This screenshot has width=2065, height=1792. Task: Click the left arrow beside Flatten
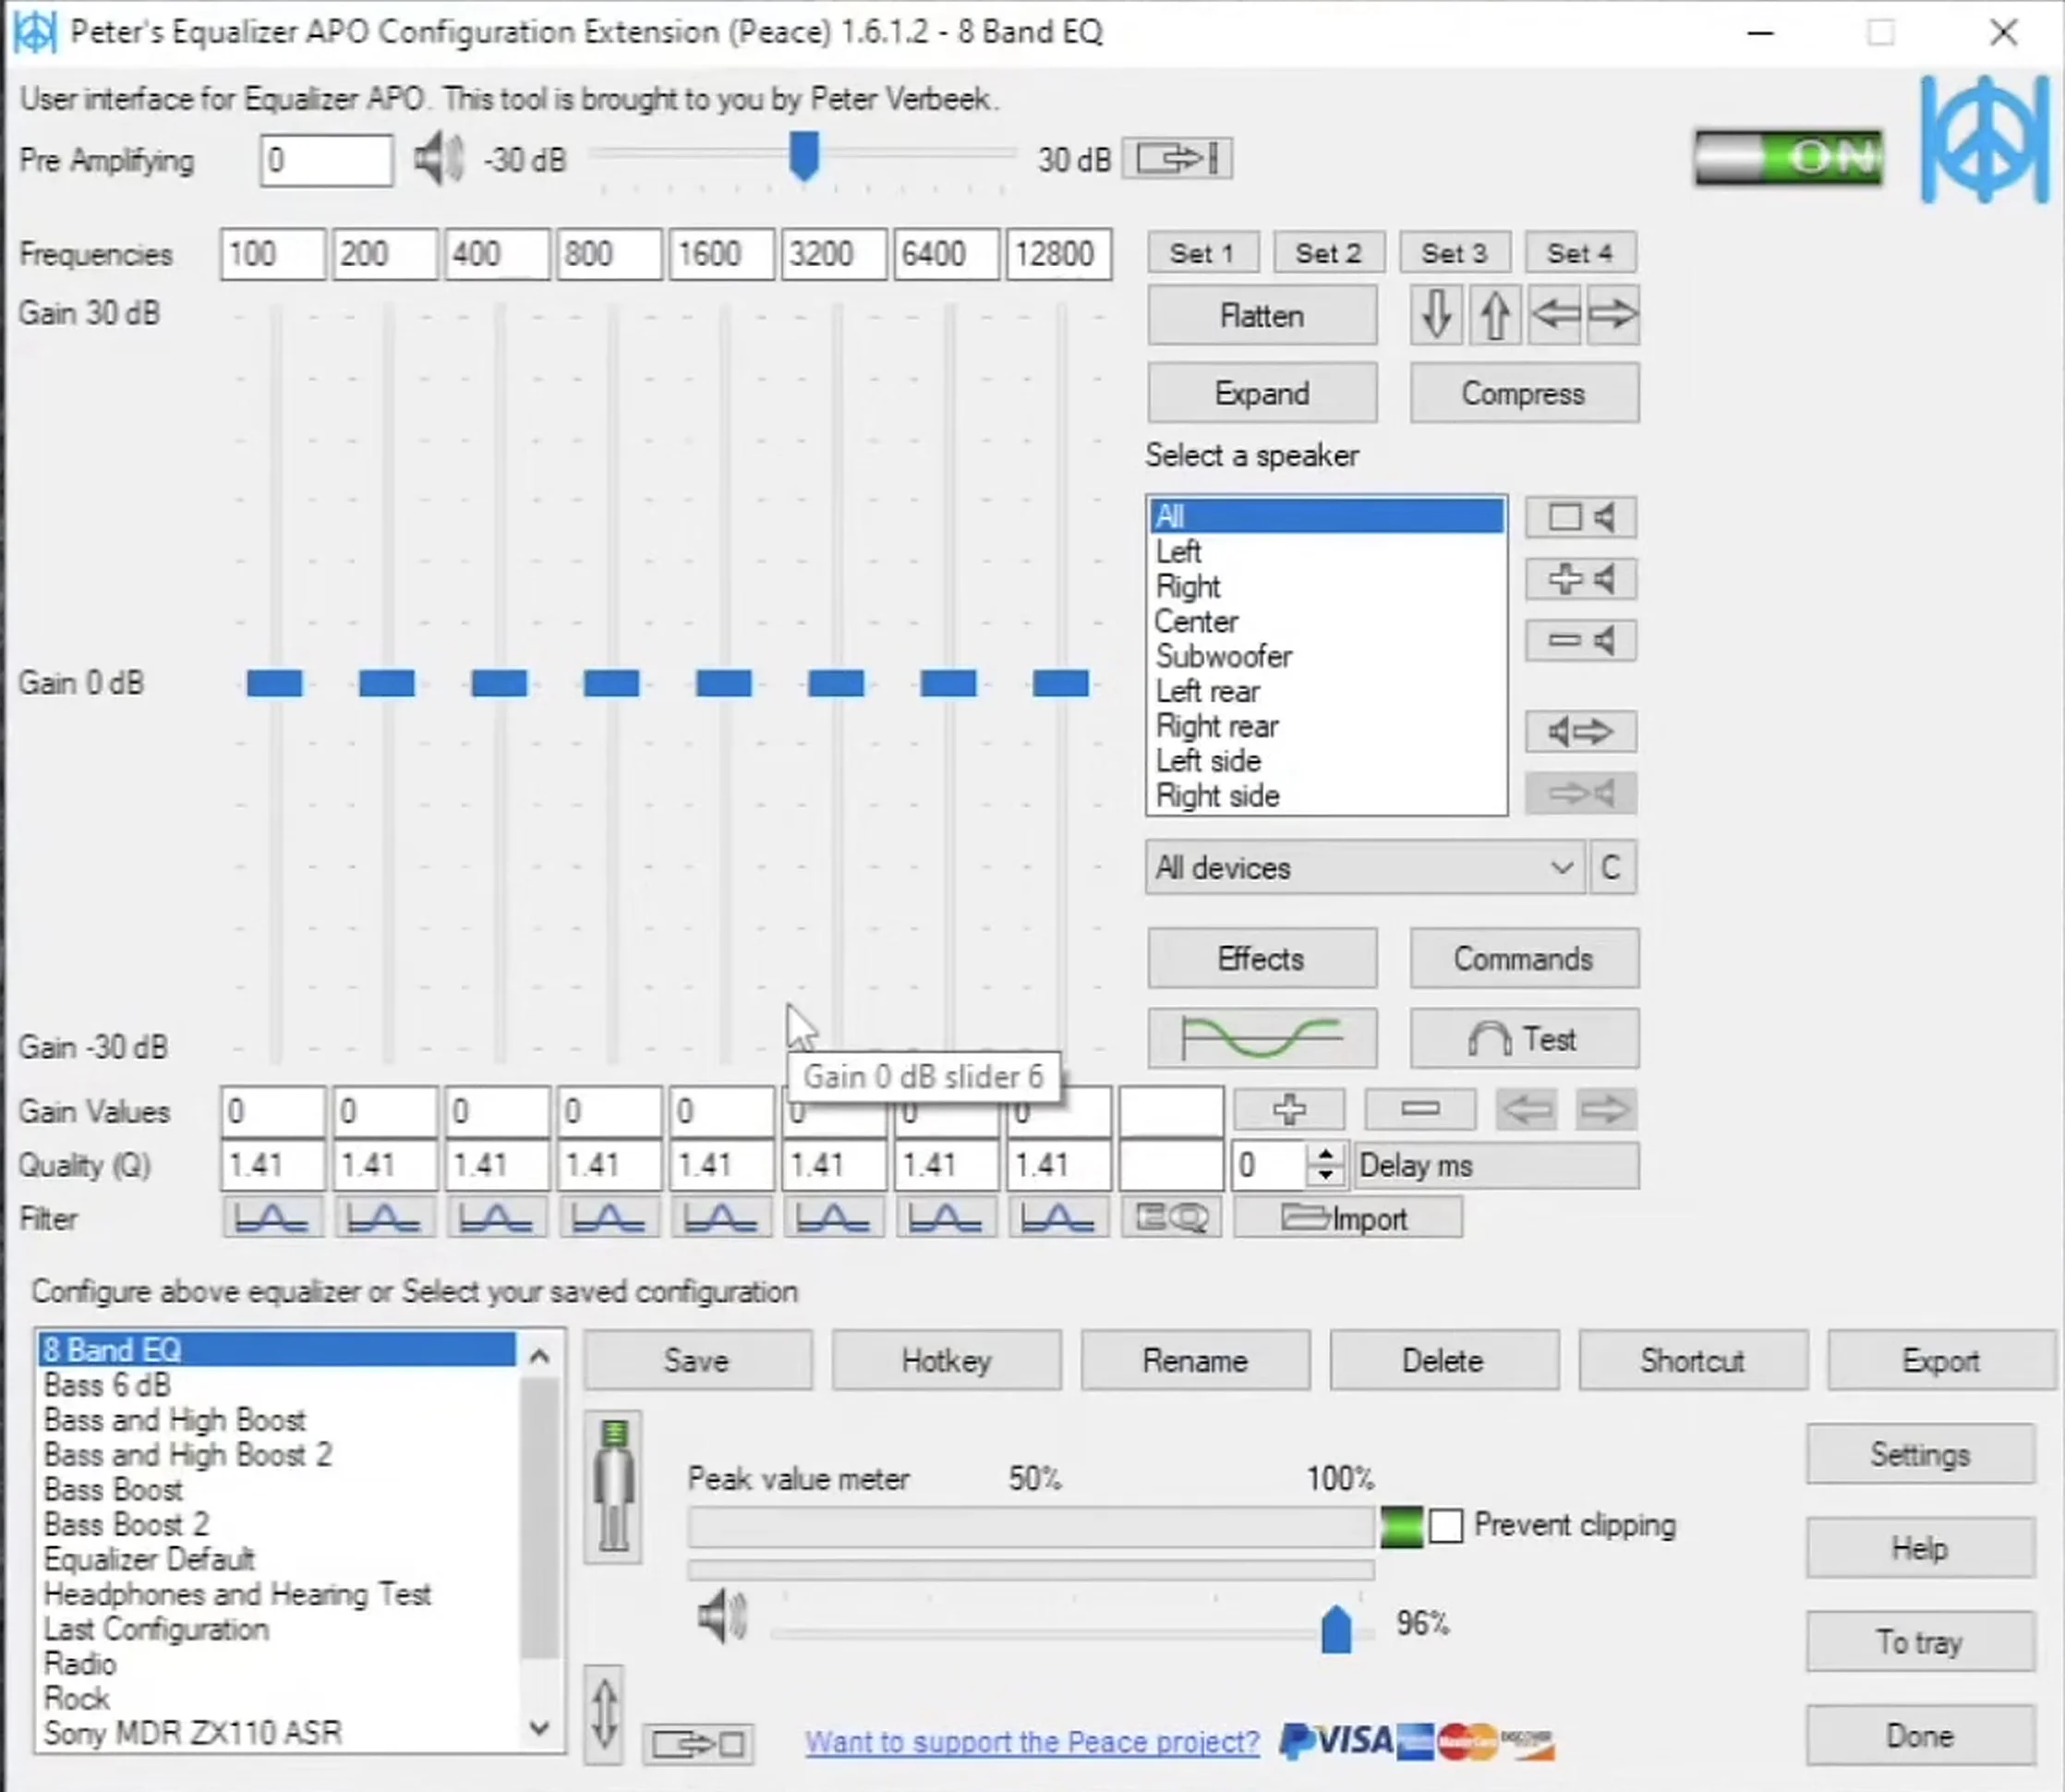pyautogui.click(x=1554, y=315)
